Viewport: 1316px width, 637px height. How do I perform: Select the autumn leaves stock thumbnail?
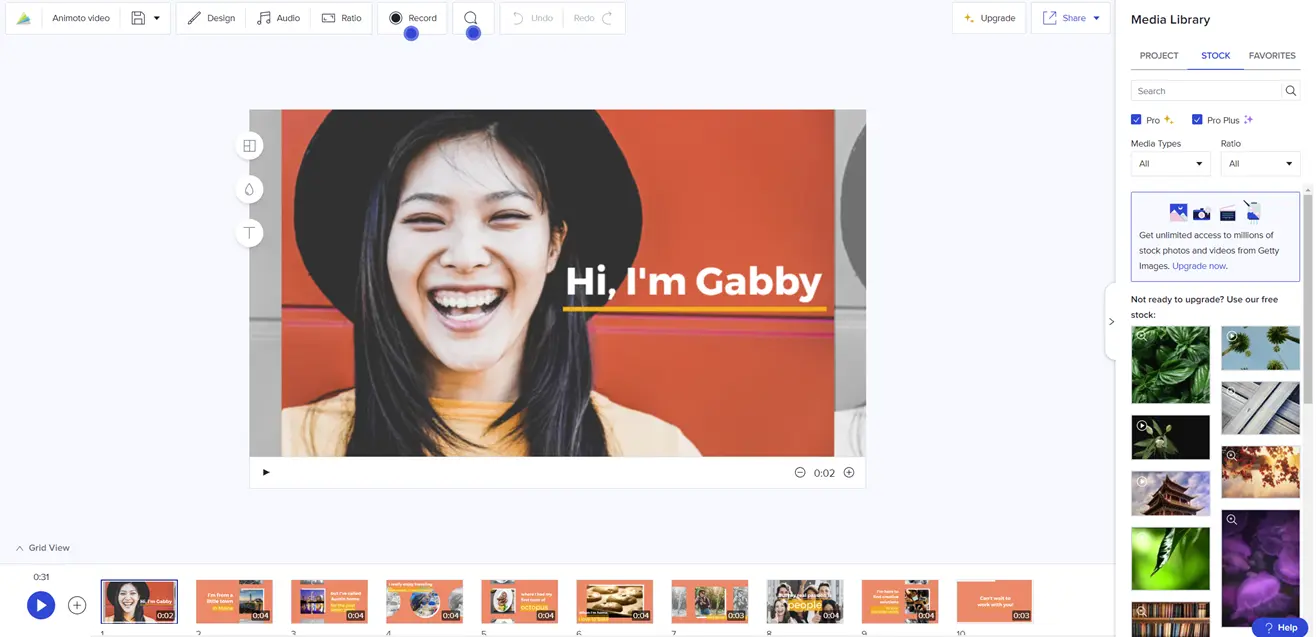point(1261,472)
